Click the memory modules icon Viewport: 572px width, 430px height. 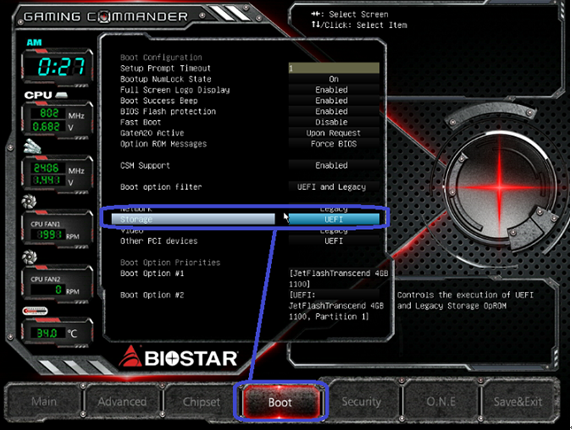coord(32,147)
